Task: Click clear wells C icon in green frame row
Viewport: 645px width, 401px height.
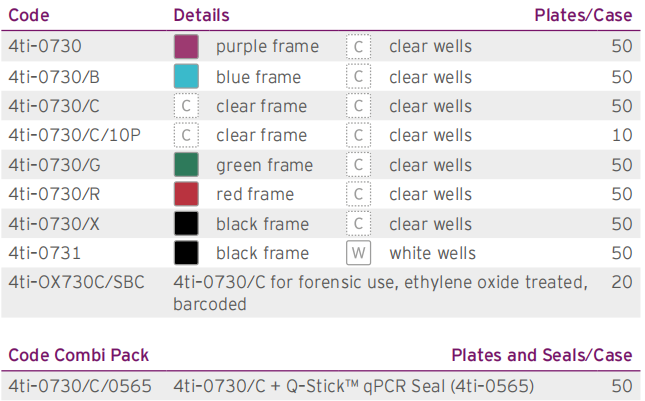Action: click(359, 165)
